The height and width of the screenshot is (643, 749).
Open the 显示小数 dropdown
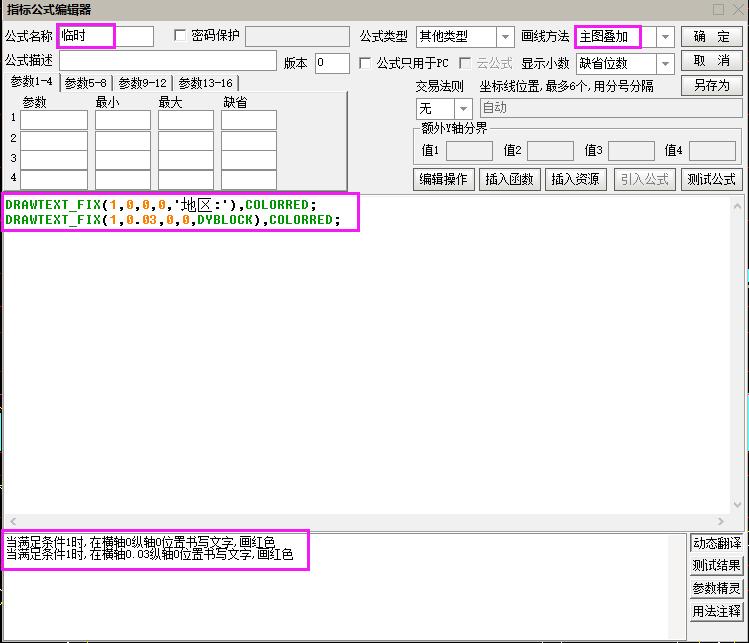(x=665, y=64)
